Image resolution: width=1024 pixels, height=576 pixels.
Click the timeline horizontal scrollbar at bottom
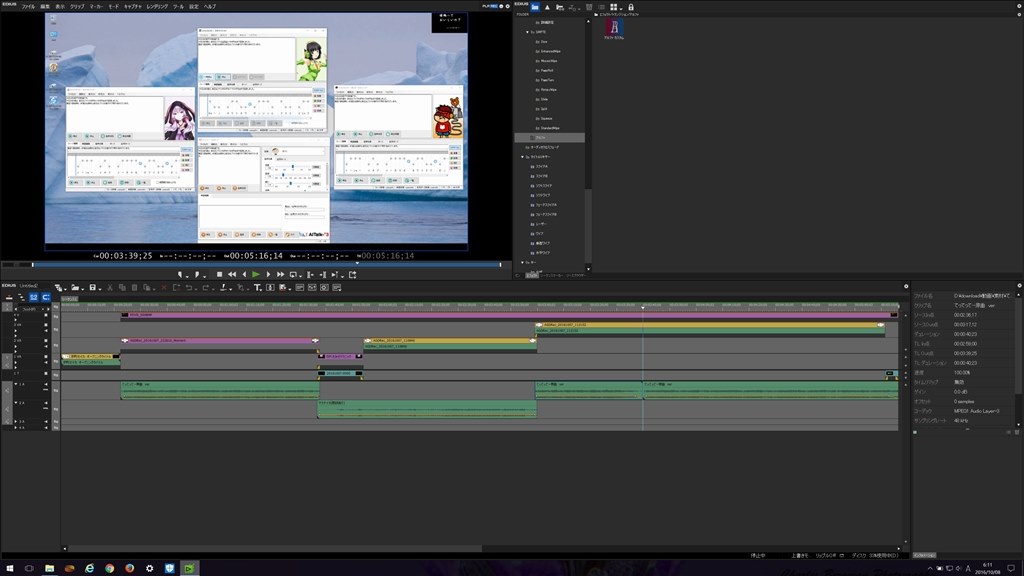[x=276, y=549]
